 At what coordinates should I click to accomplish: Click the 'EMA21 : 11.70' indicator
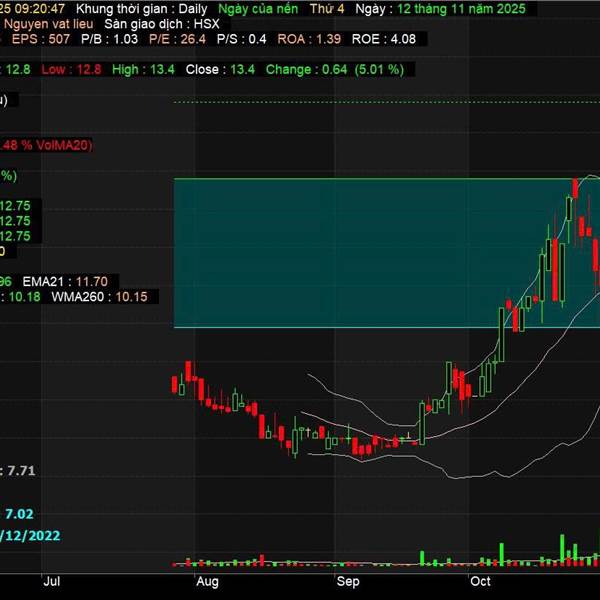click(x=65, y=282)
